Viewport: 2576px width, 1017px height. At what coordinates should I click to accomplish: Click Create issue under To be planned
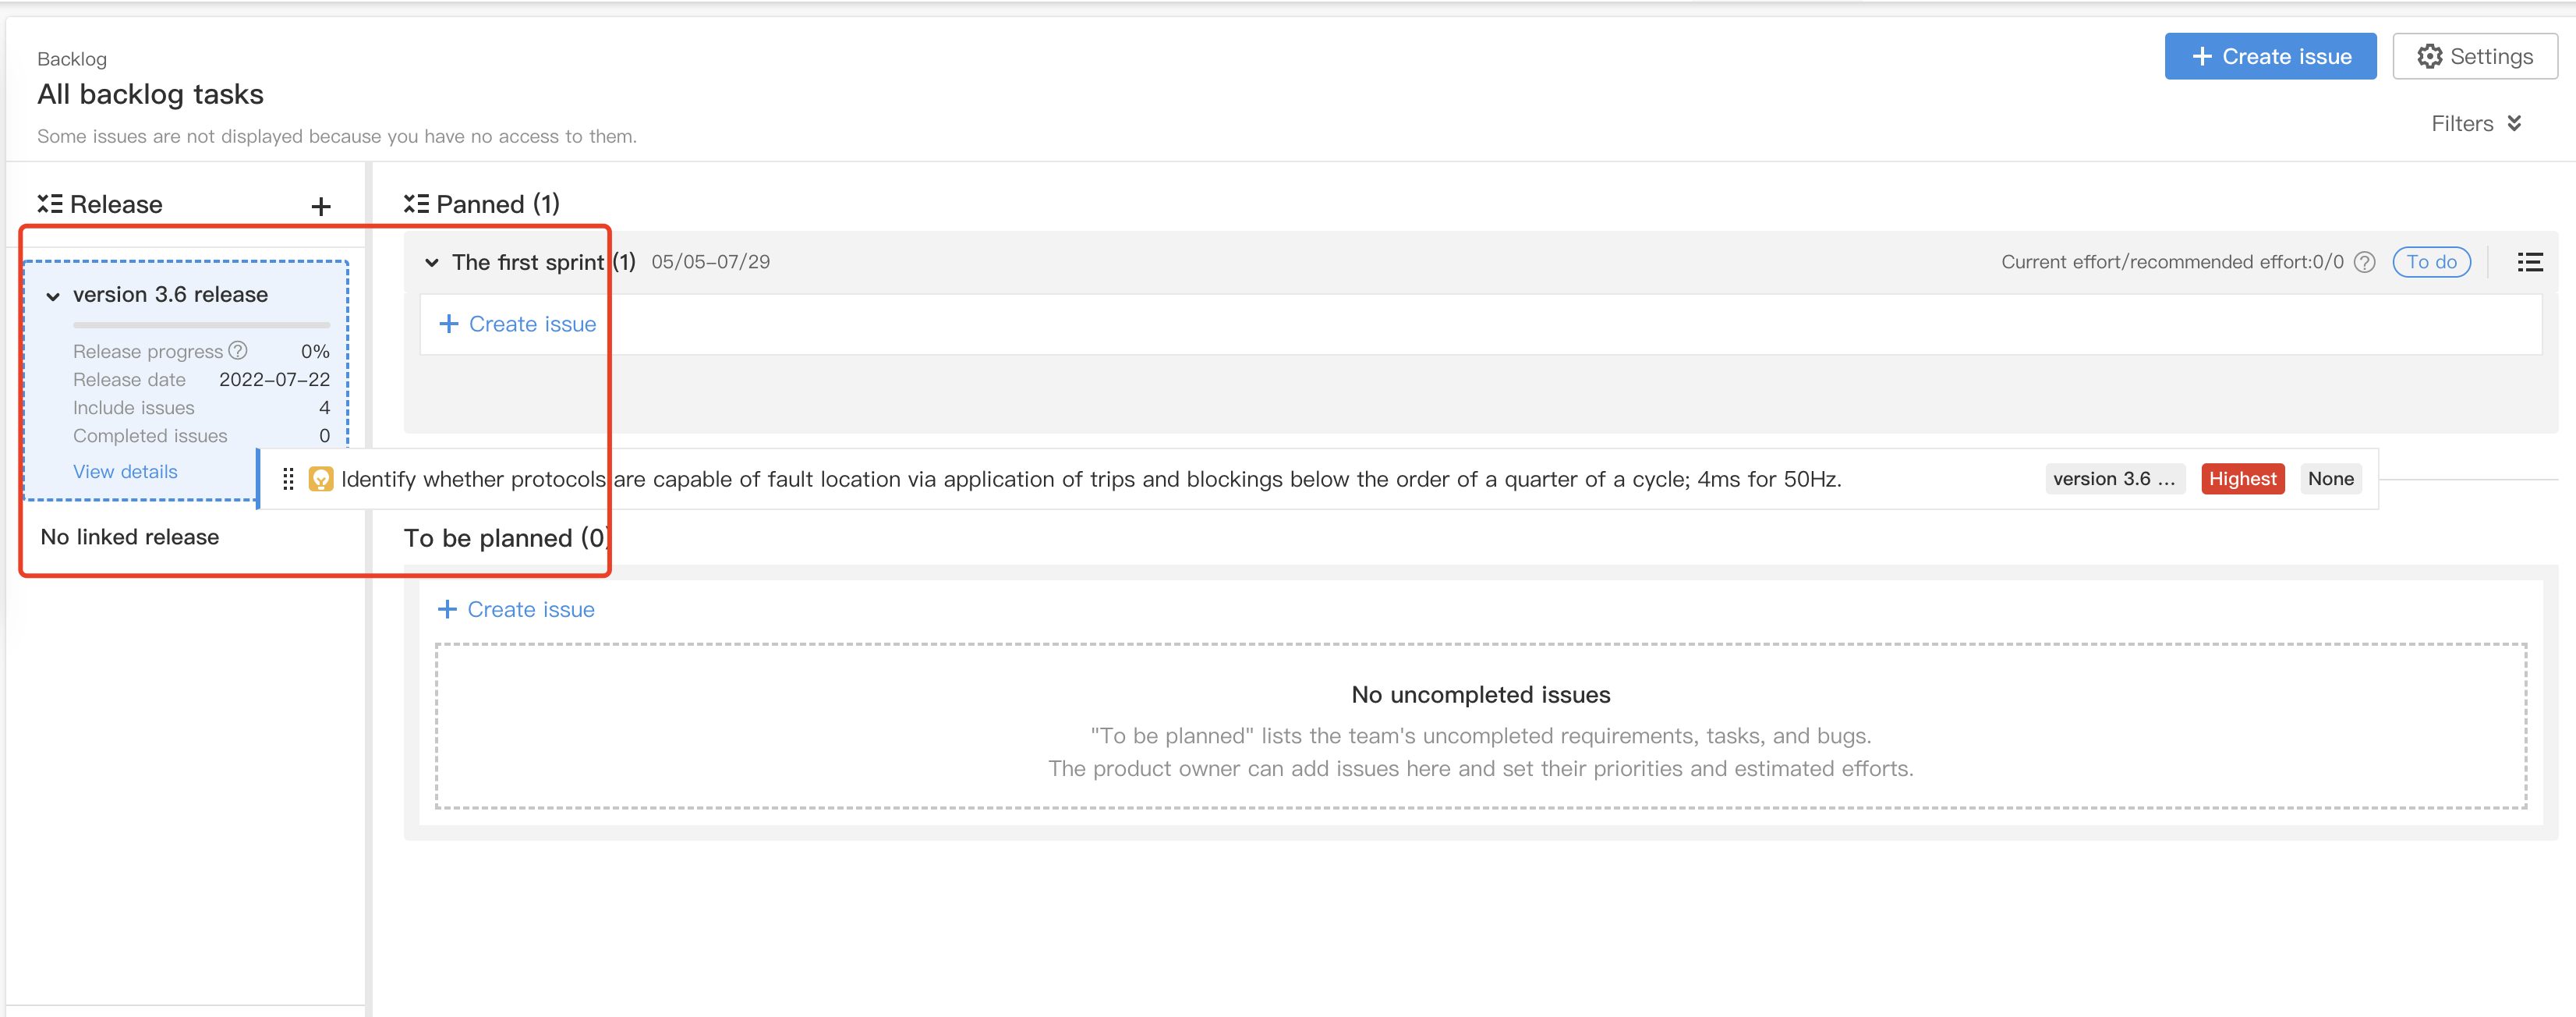coord(516,609)
